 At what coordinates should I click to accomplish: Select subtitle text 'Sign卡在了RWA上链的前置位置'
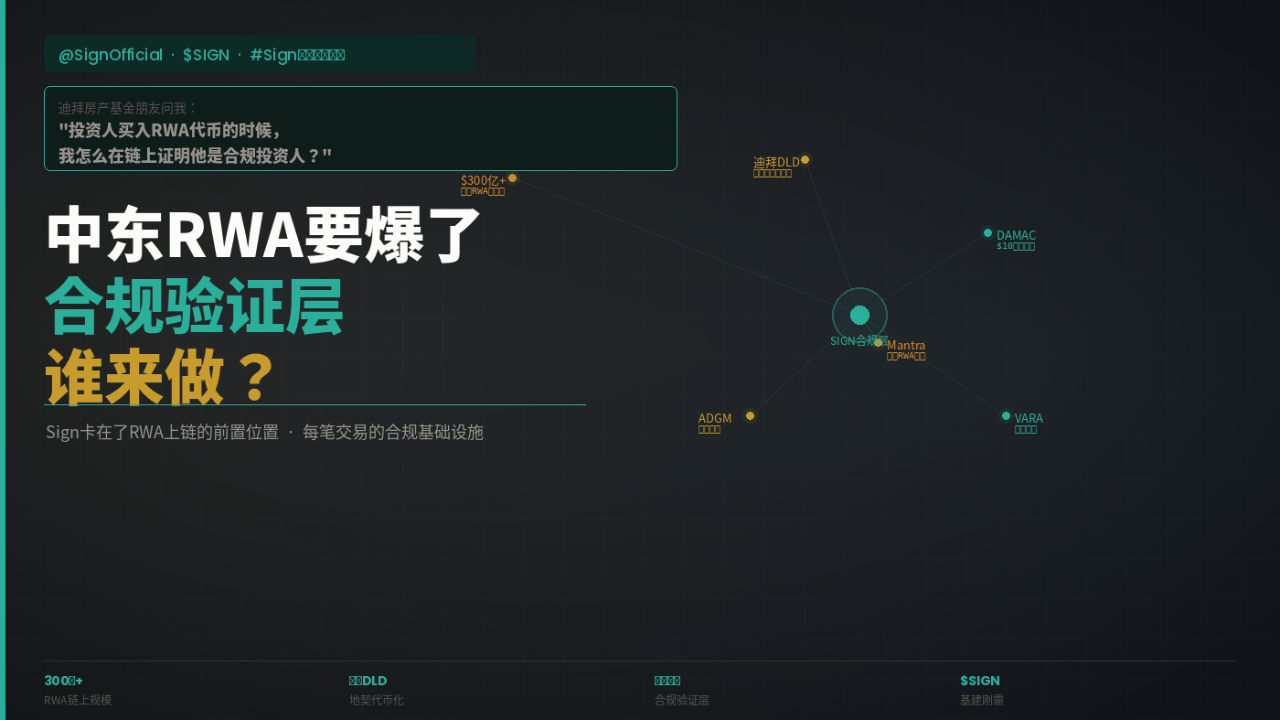(x=162, y=432)
